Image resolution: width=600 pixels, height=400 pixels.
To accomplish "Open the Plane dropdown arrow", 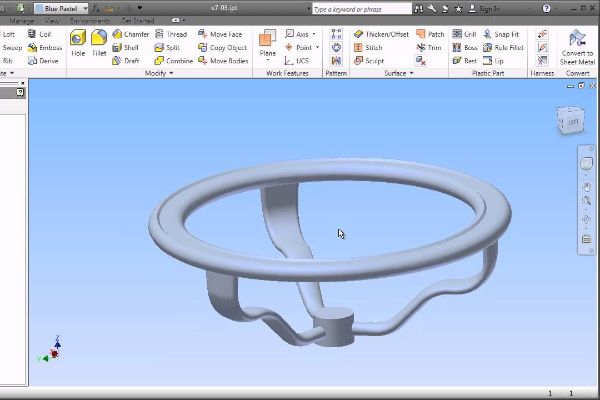I will pyautogui.click(x=267, y=60).
